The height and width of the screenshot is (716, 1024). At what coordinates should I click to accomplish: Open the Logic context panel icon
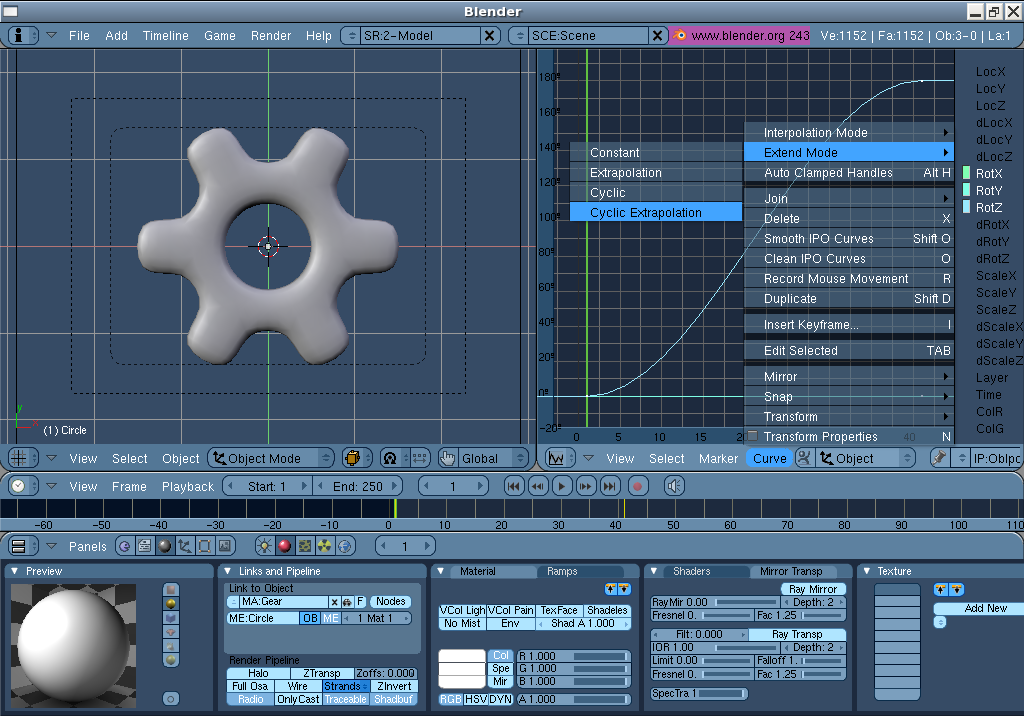124,545
